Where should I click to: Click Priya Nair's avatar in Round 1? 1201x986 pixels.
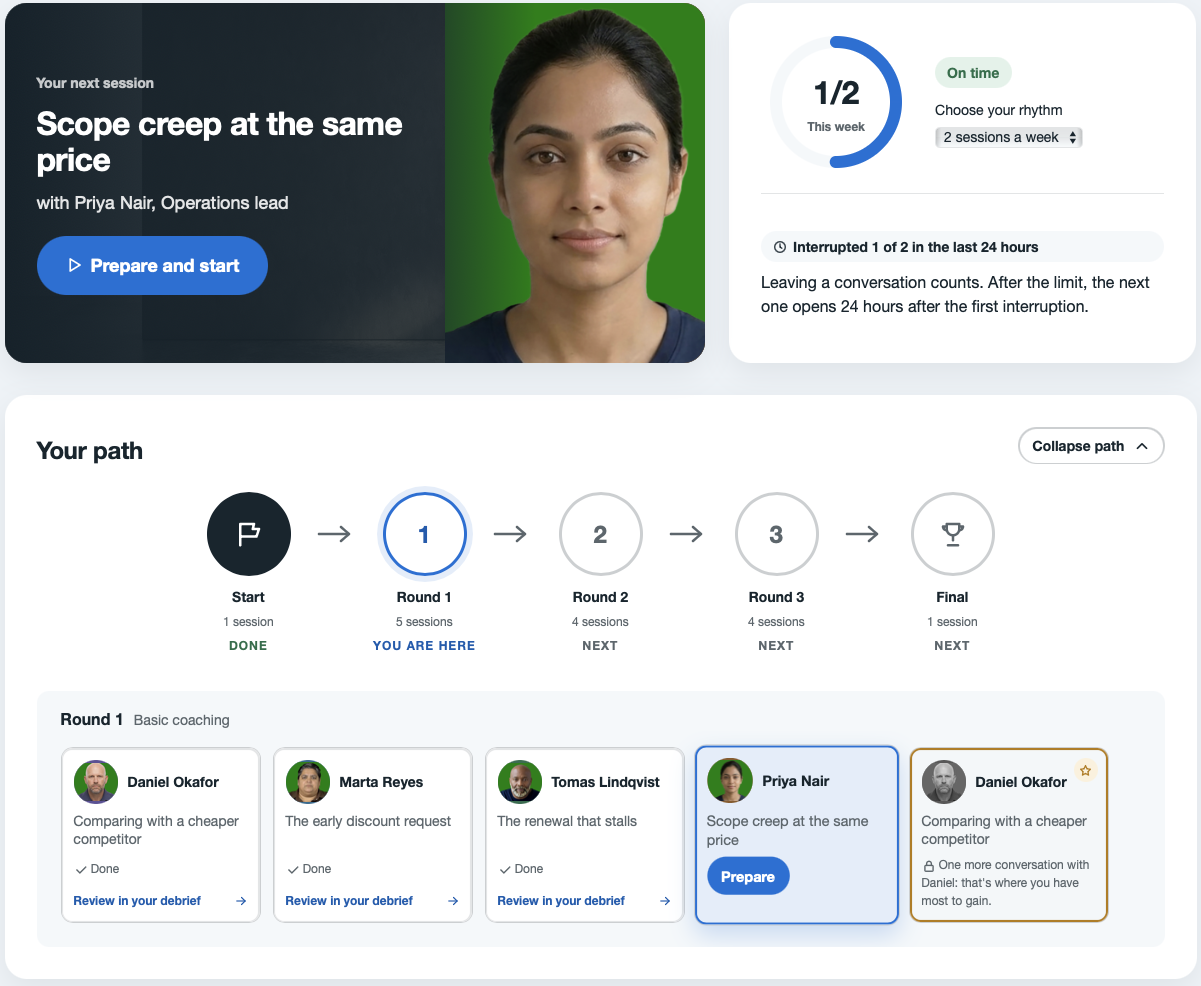729,781
